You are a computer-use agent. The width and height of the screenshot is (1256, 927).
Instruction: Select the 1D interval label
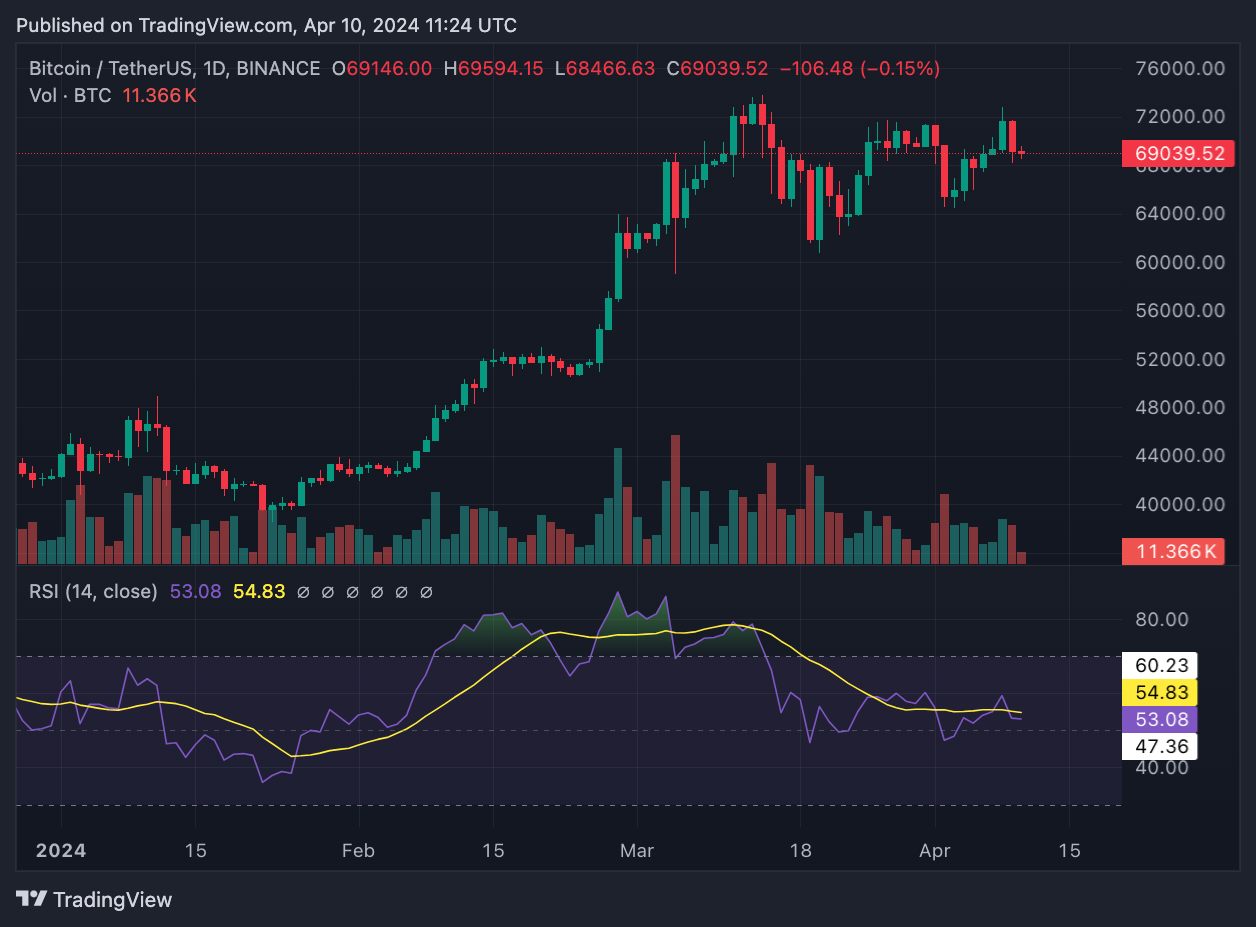tap(215, 69)
